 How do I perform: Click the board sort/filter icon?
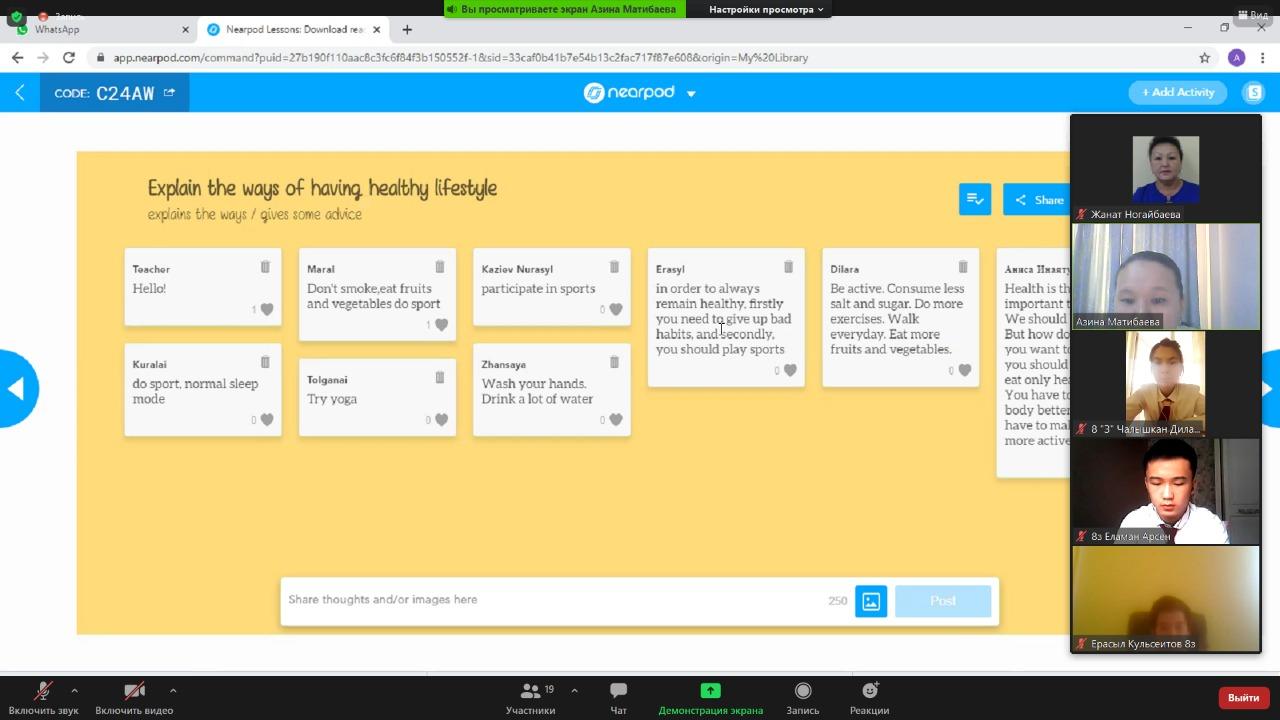pos(974,199)
